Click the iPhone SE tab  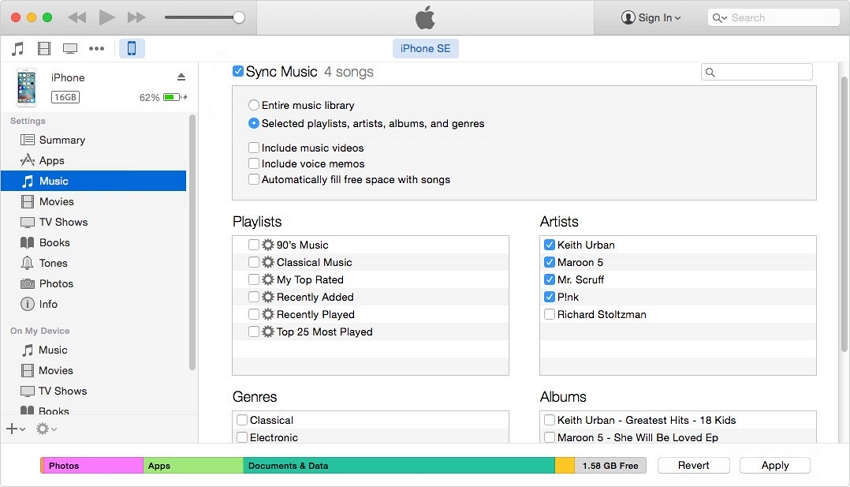[426, 48]
